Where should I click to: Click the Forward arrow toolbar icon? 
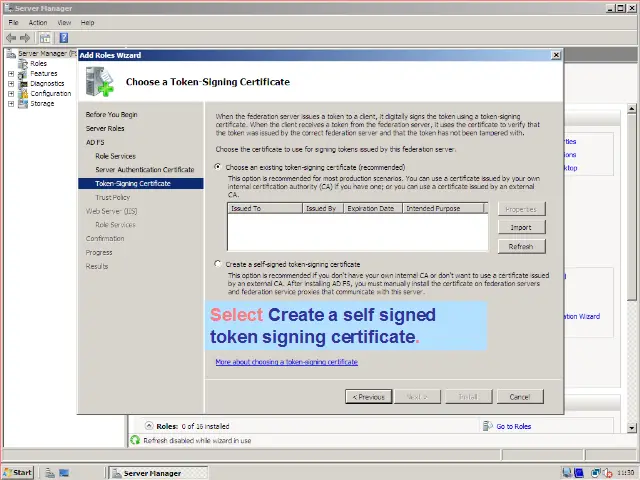point(25,38)
